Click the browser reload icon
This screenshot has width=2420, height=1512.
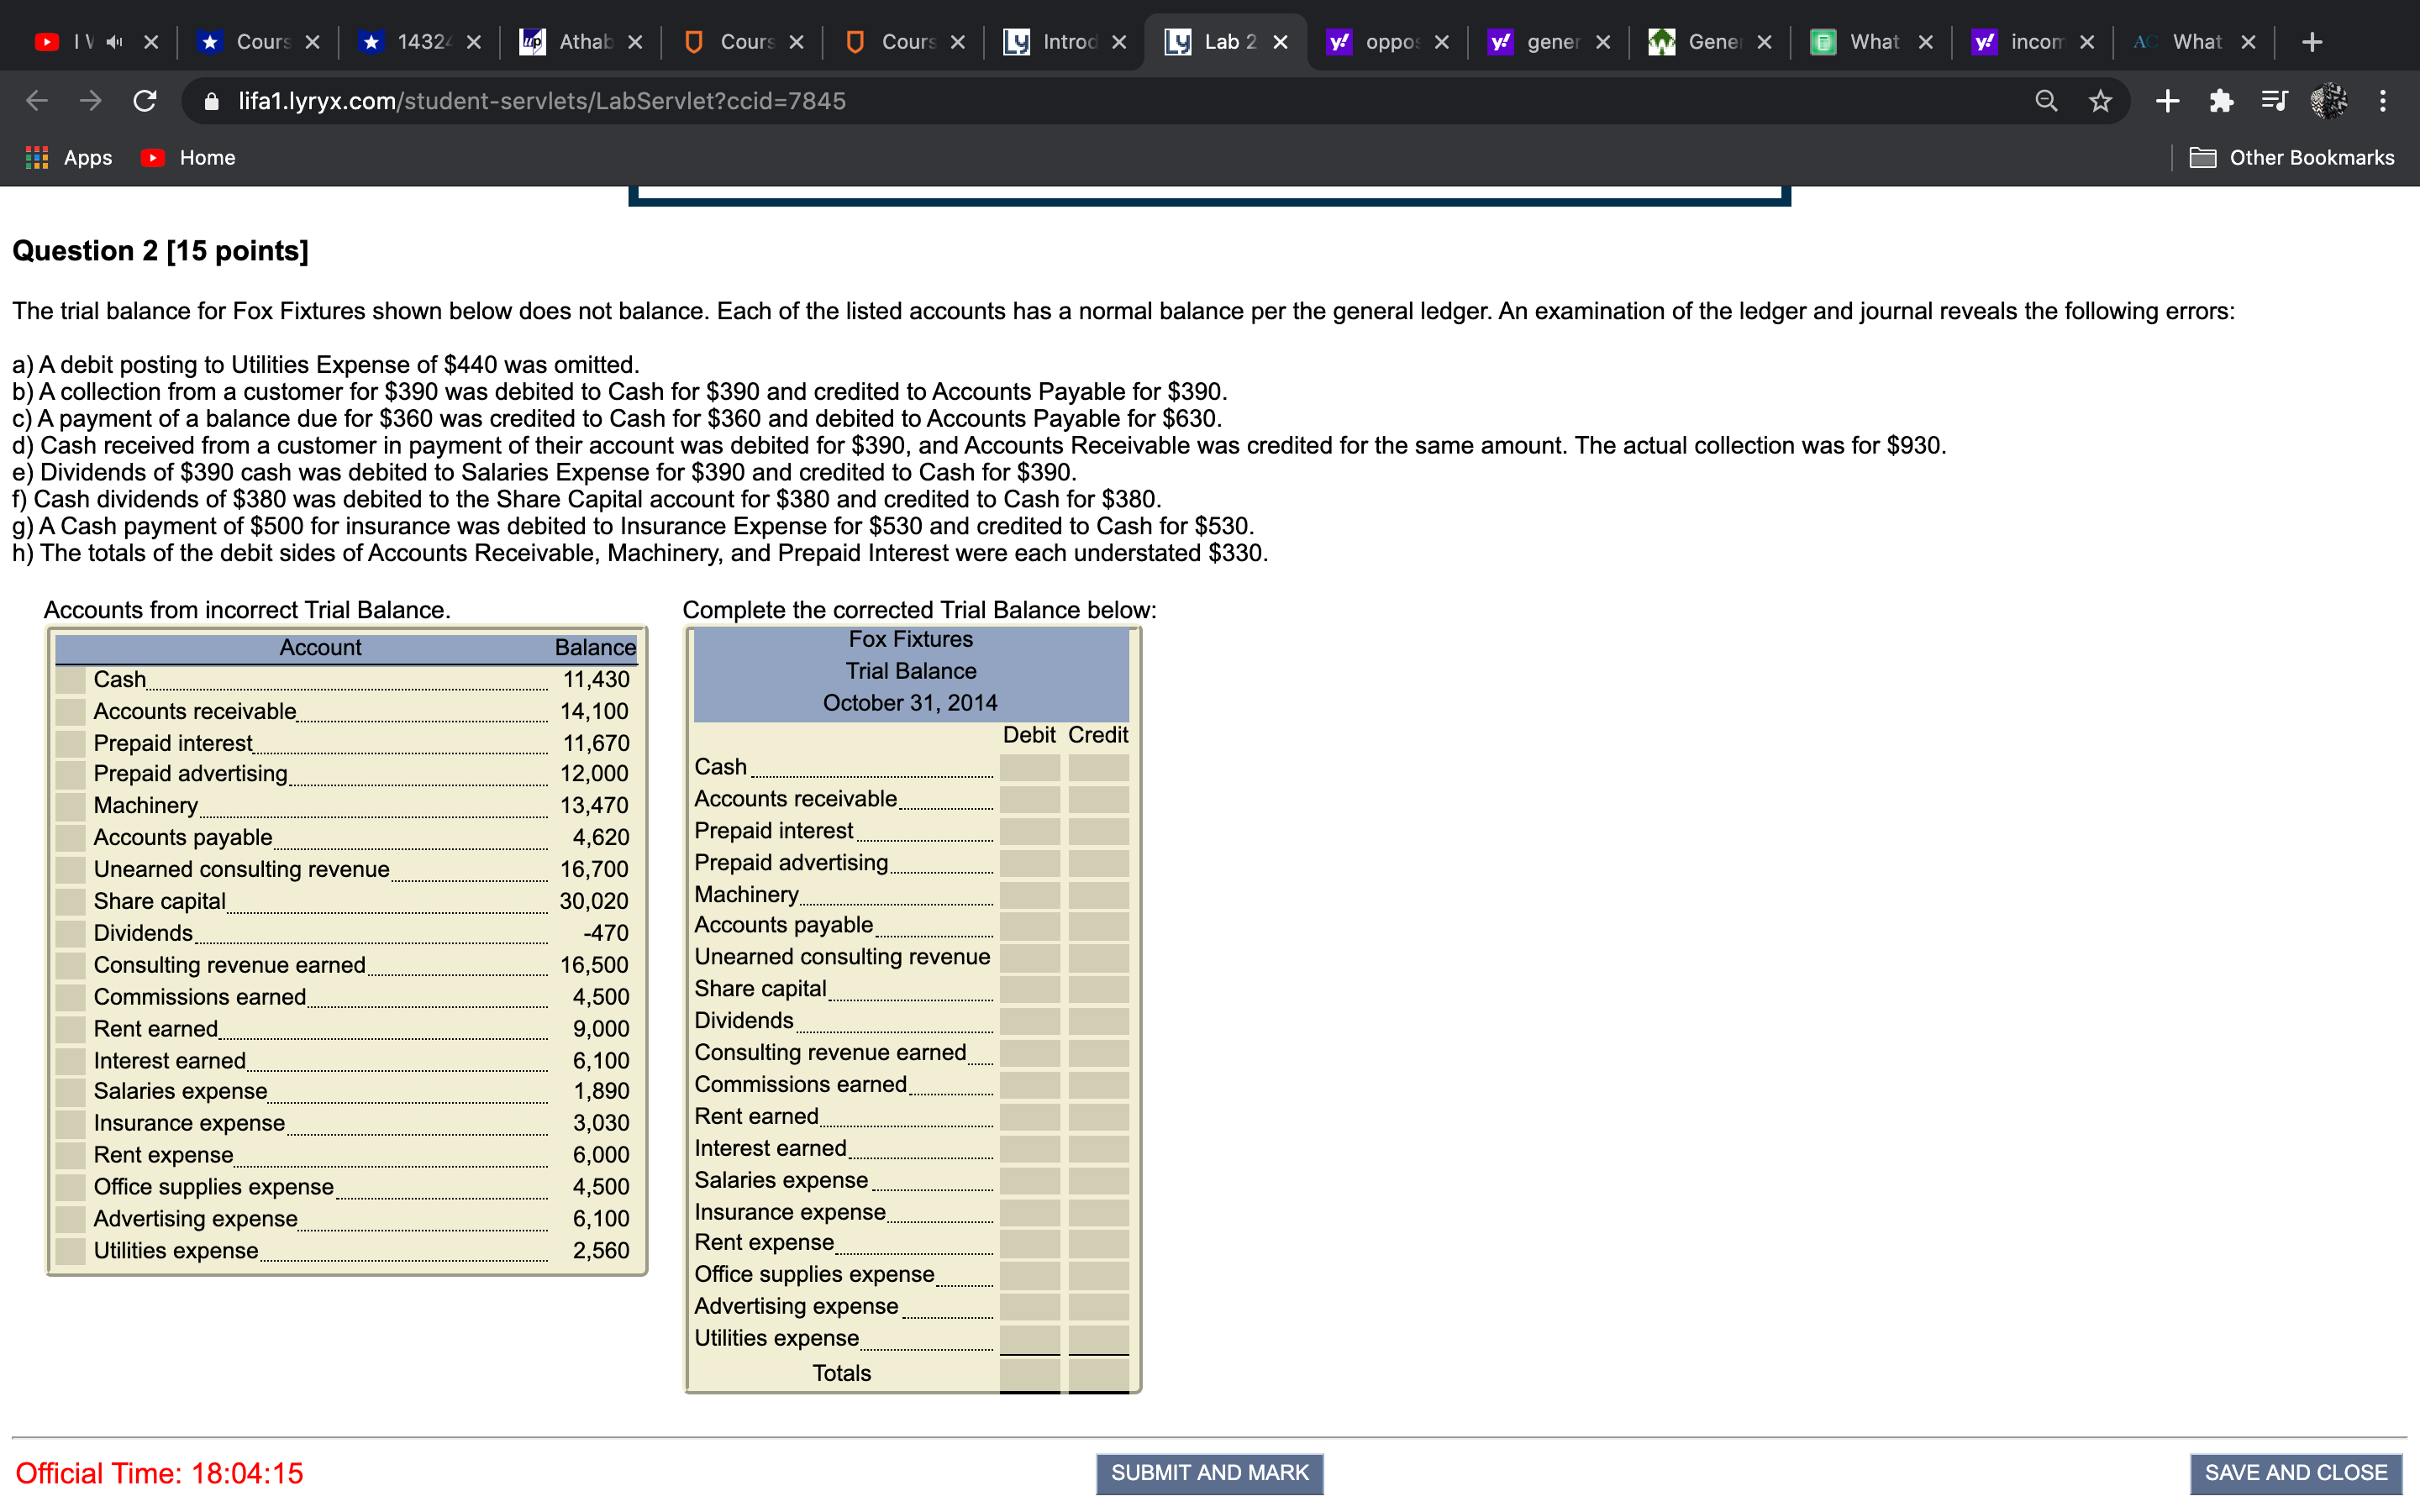point(145,101)
